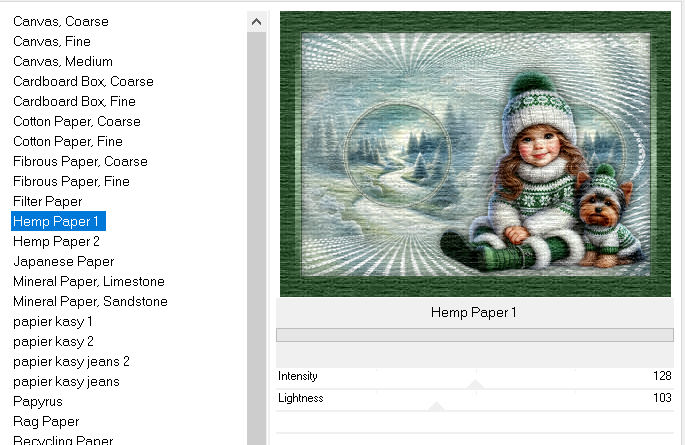Choose Mineral Paper, Limestone

point(89,282)
